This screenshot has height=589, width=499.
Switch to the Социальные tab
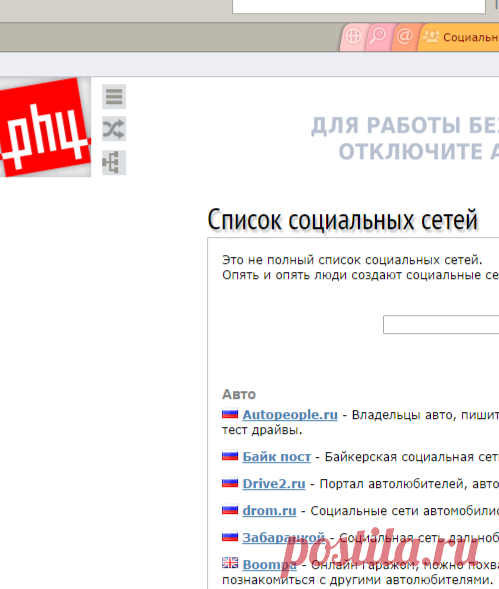click(x=460, y=37)
